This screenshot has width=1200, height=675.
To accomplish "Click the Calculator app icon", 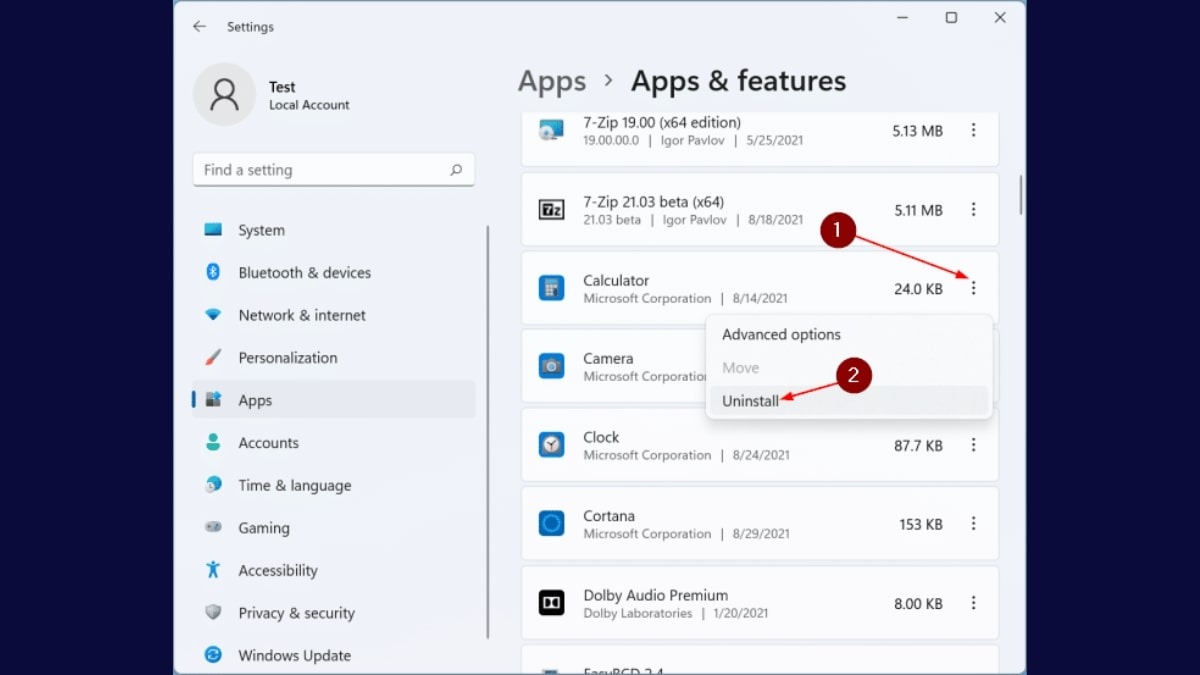I will (551, 288).
